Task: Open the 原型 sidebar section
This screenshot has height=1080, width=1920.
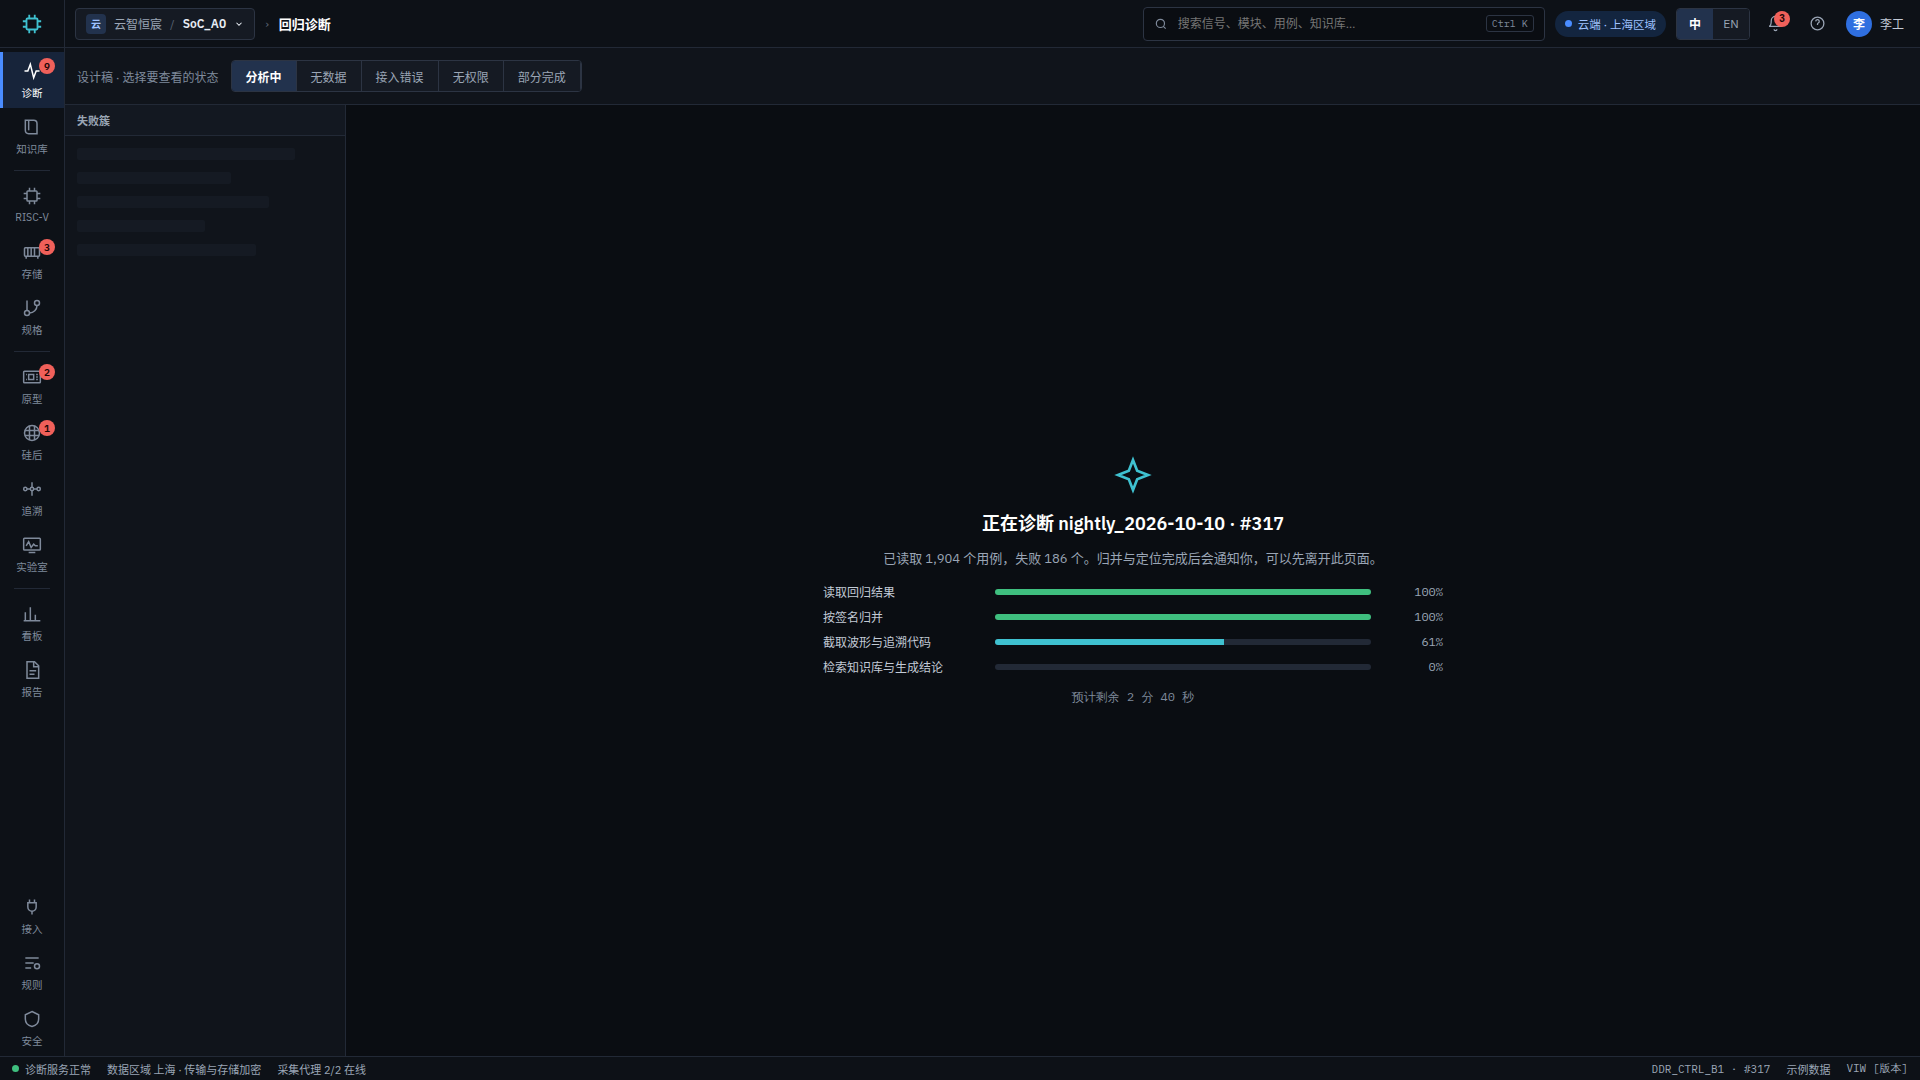Action: tap(32, 386)
